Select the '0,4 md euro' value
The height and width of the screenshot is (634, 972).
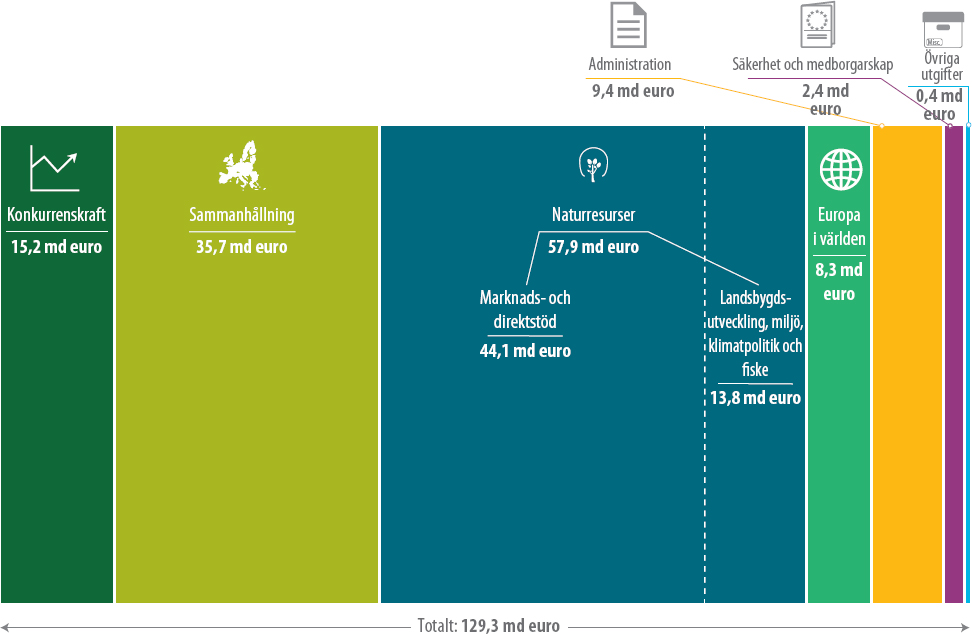[x=939, y=105]
